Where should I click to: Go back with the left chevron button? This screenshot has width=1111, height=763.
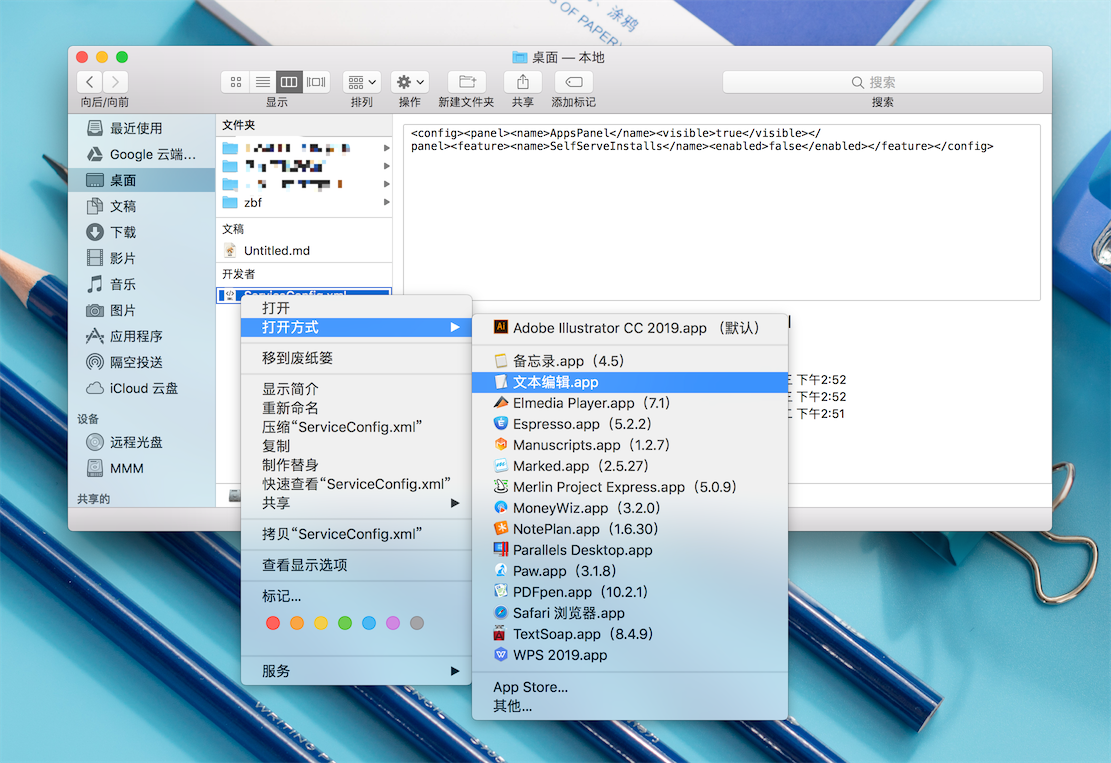pyautogui.click(x=89, y=82)
